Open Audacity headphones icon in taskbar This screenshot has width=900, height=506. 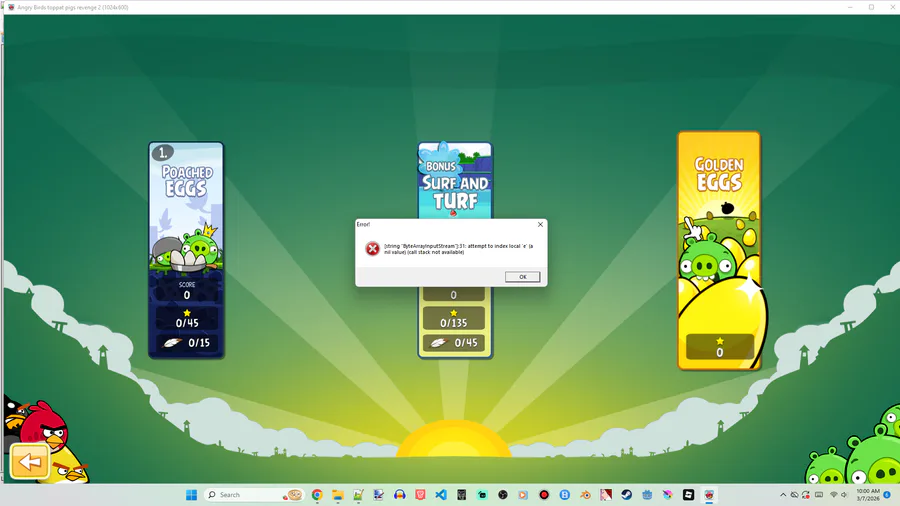coord(399,495)
